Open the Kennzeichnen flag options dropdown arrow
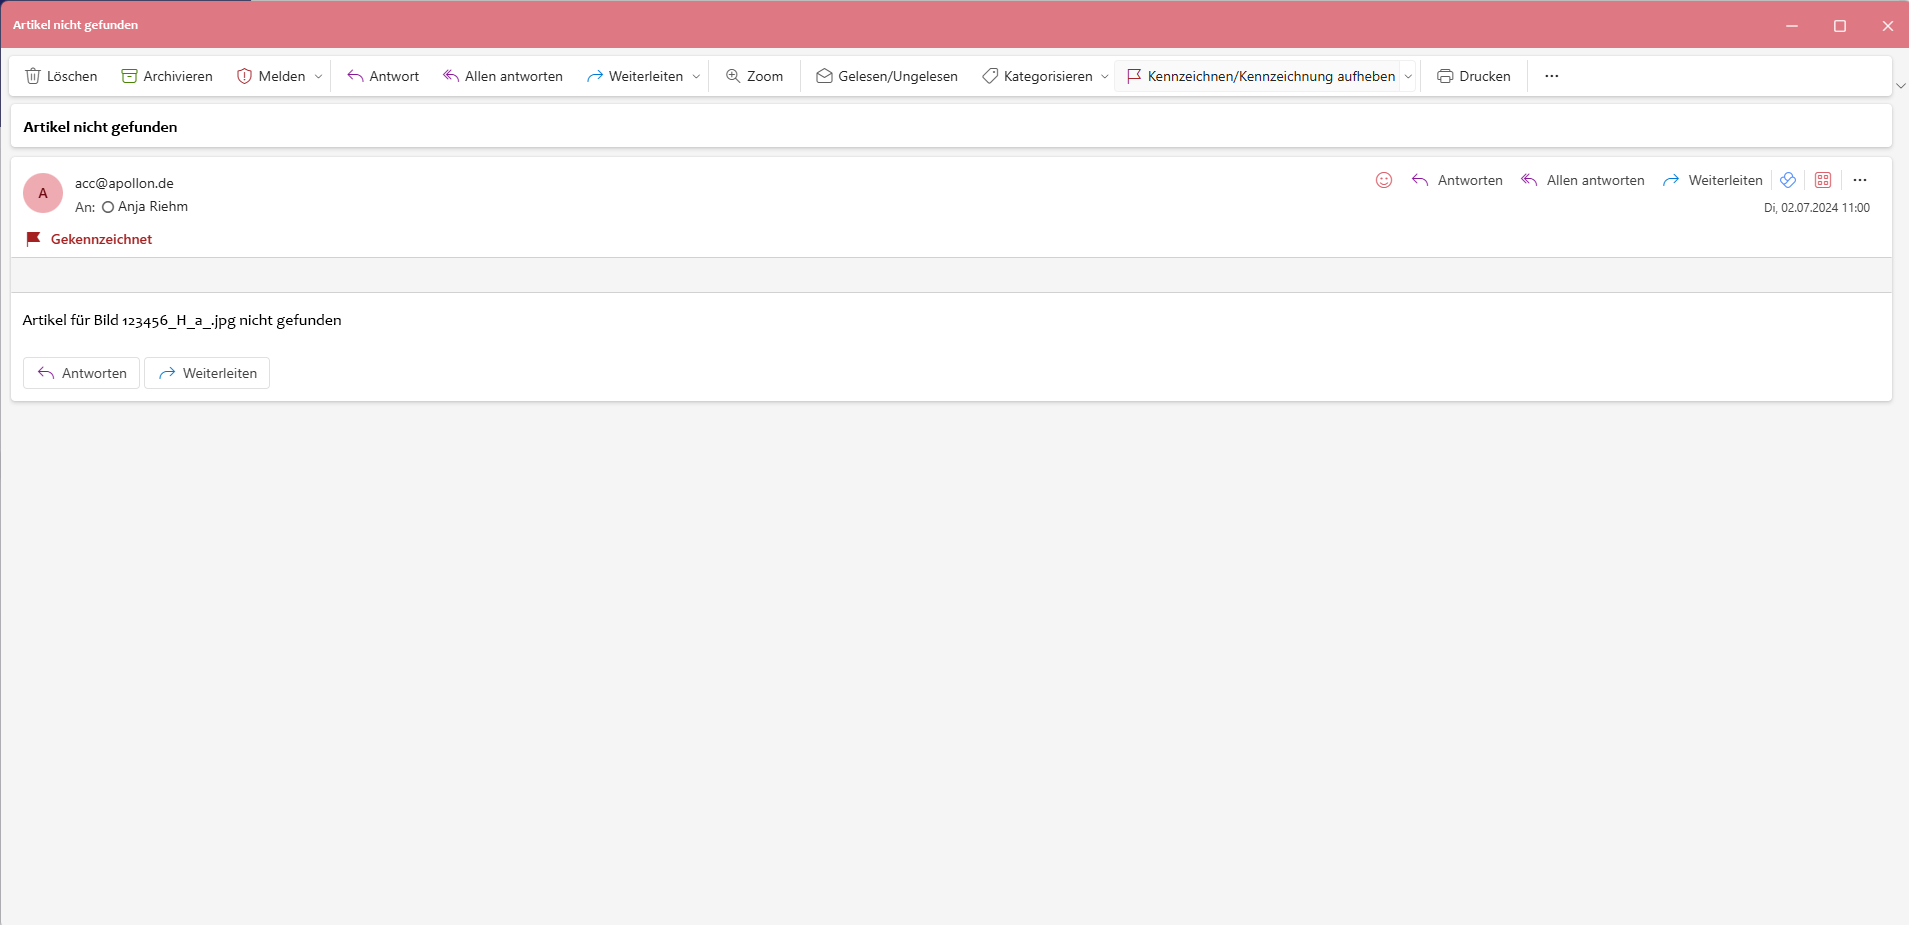1909x925 pixels. click(1409, 76)
